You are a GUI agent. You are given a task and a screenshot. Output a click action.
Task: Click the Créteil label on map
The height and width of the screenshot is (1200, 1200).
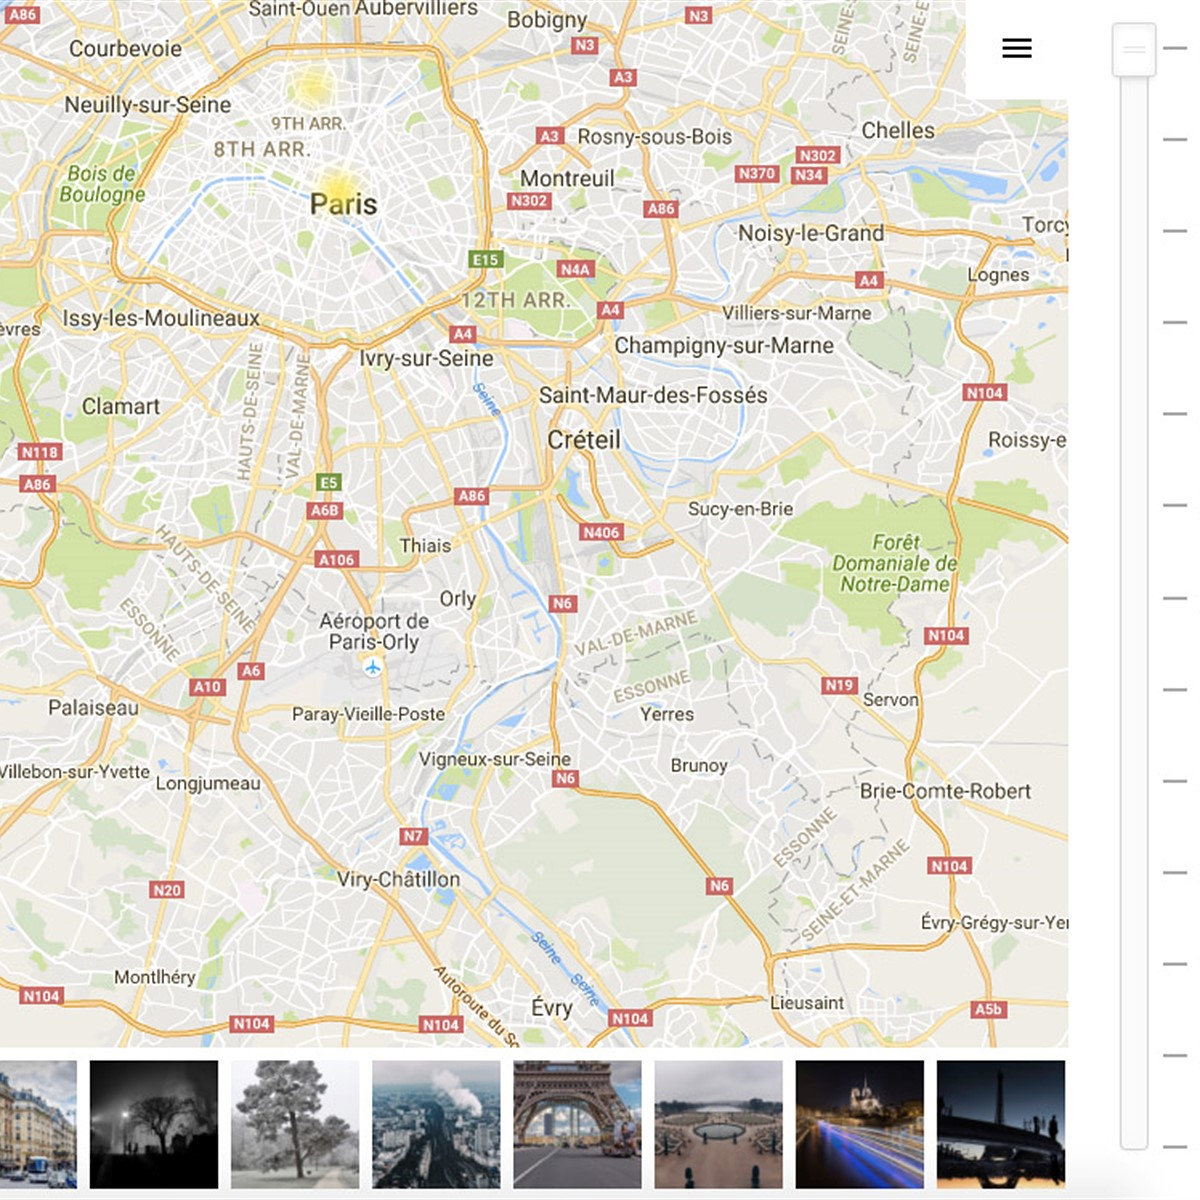[x=584, y=440]
